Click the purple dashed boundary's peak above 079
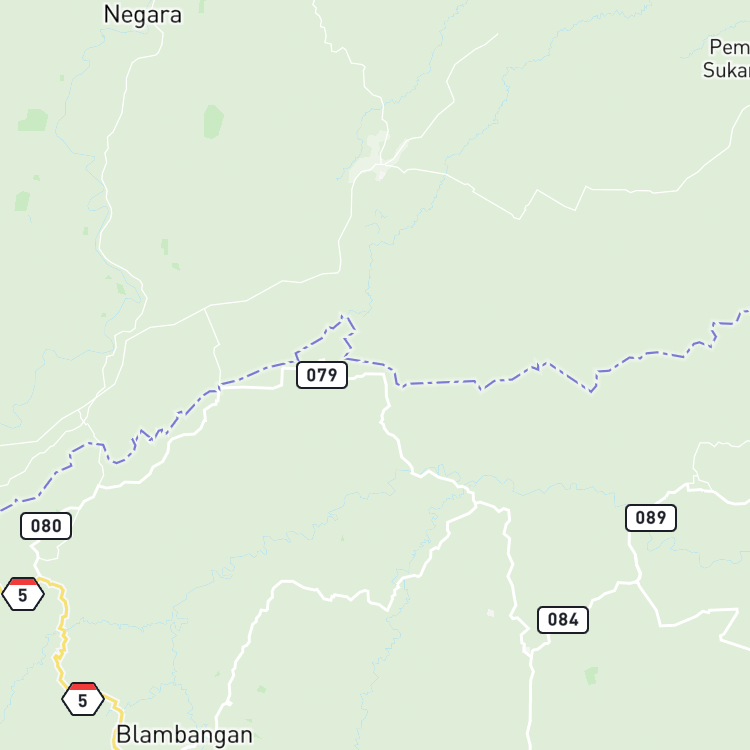 (x=342, y=316)
